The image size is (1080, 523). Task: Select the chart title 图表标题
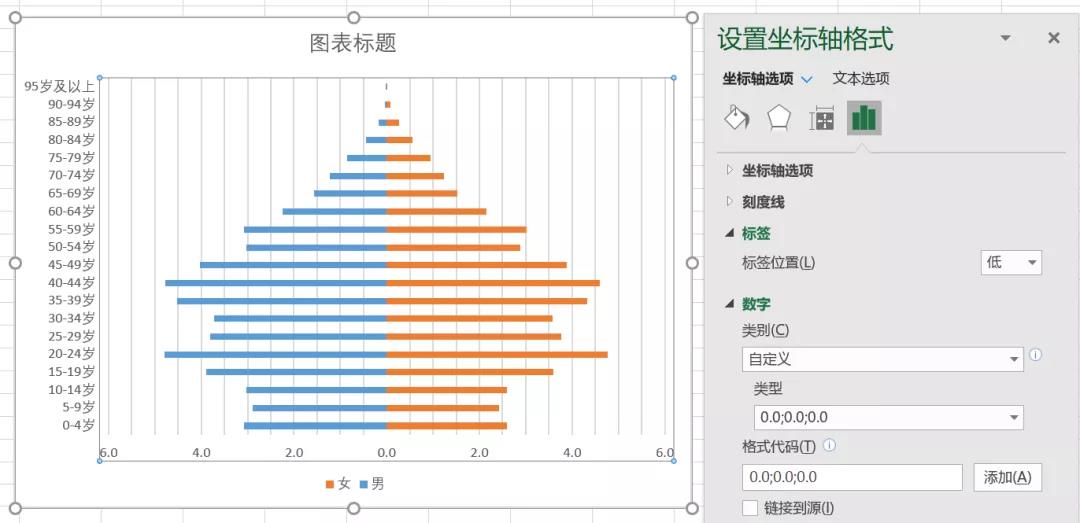353,43
